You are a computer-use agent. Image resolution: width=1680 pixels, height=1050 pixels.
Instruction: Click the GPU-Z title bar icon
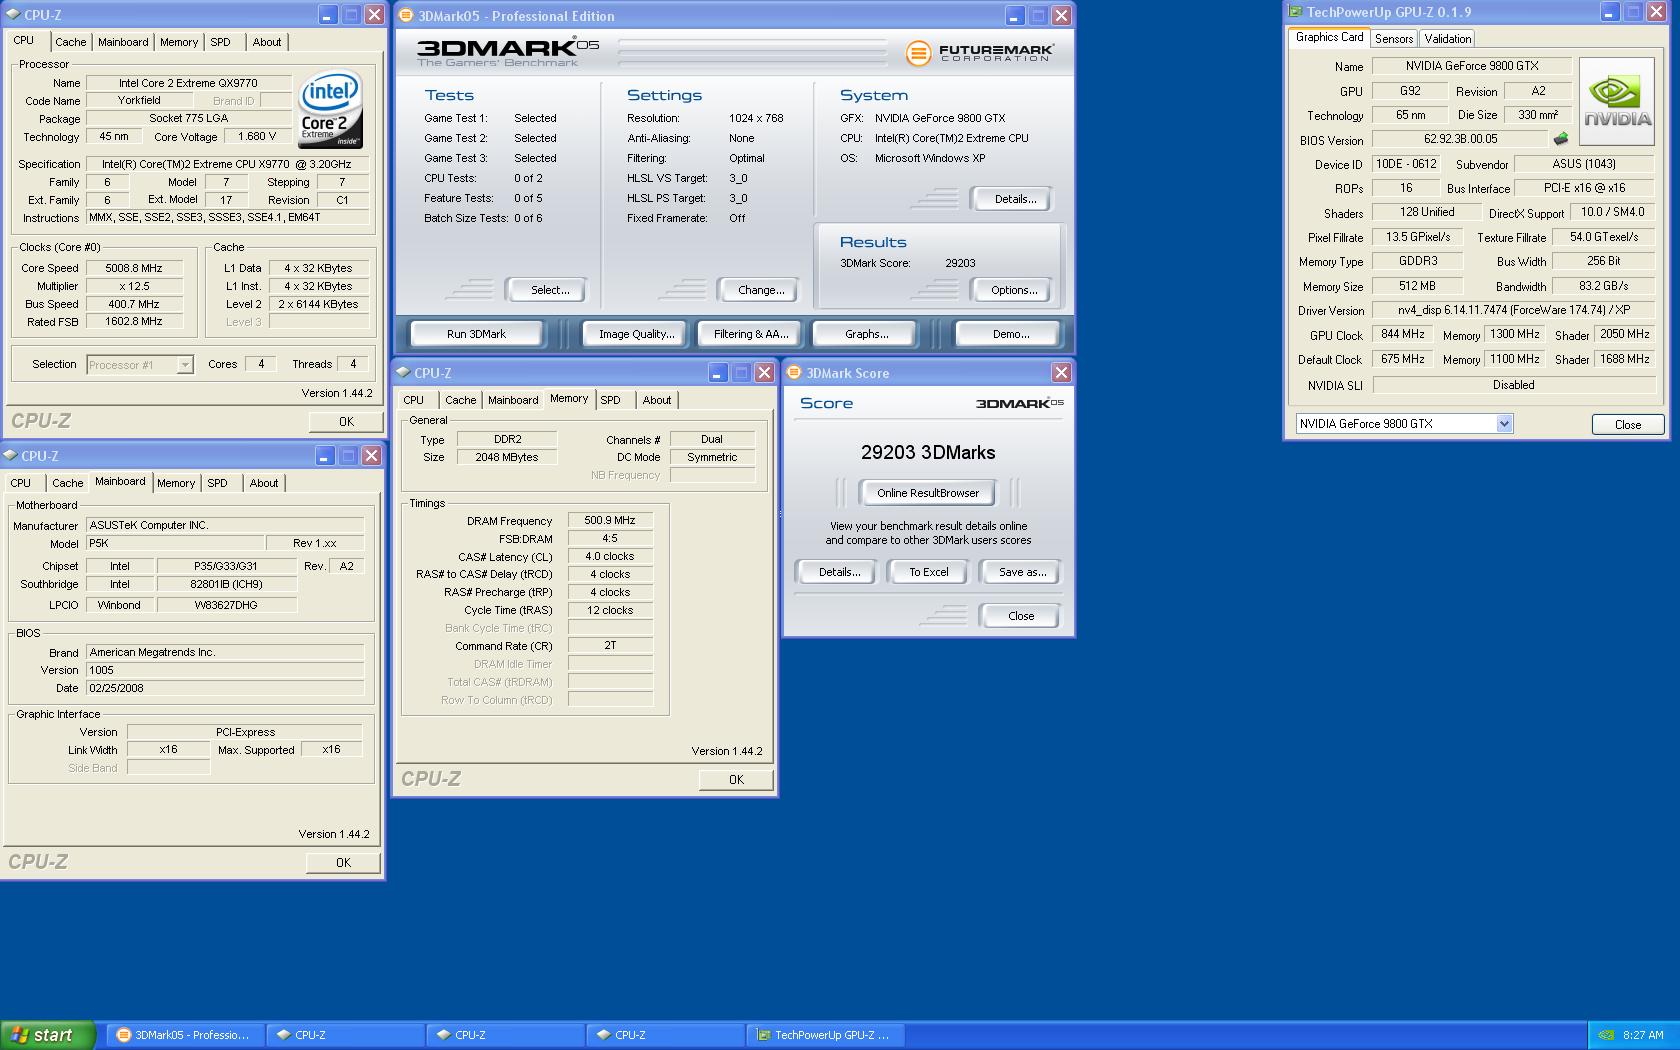tap(1295, 12)
